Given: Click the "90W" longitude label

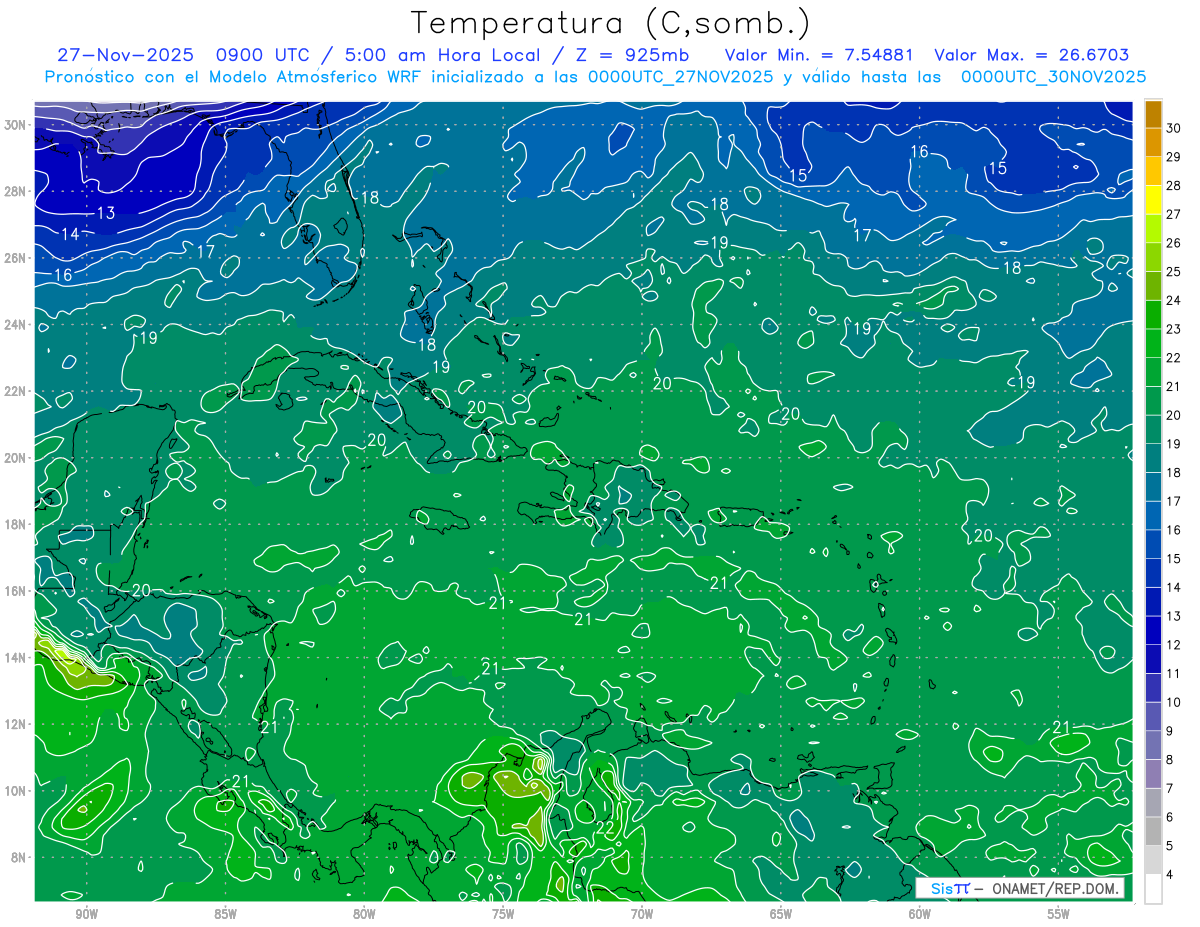Looking at the screenshot, I should point(87,915).
